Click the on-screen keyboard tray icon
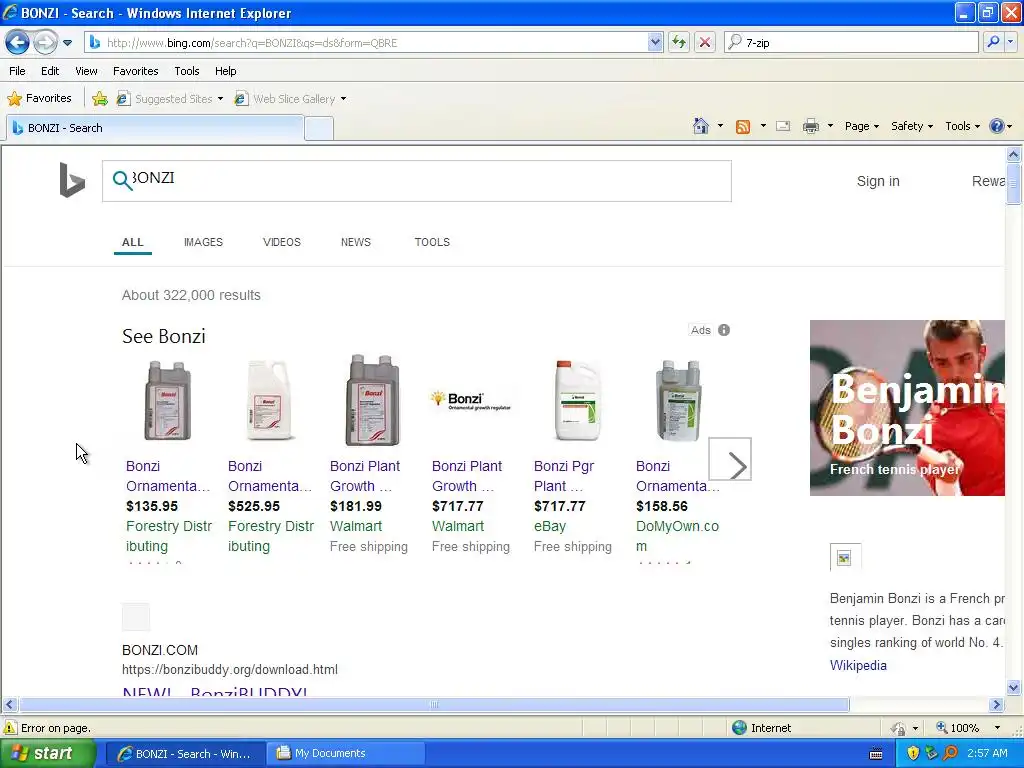The image size is (1024, 768). [x=876, y=754]
